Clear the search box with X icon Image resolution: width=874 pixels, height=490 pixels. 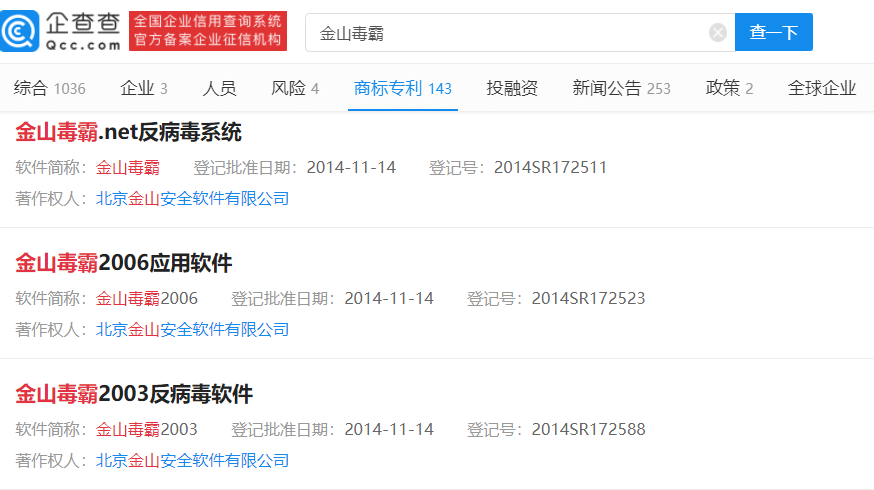tap(717, 33)
